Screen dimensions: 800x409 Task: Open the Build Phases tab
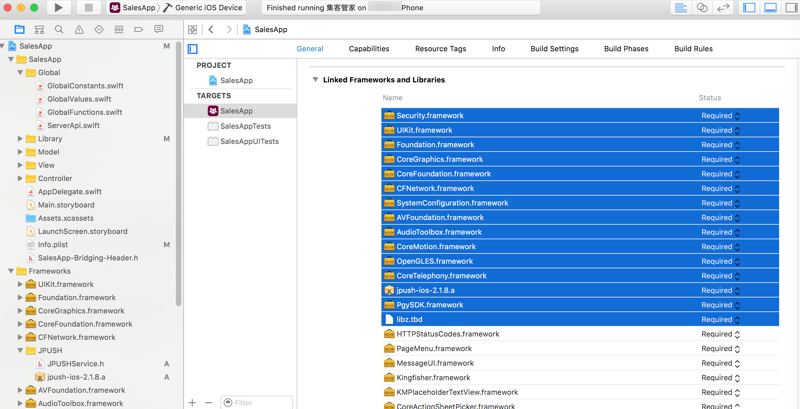(x=626, y=49)
